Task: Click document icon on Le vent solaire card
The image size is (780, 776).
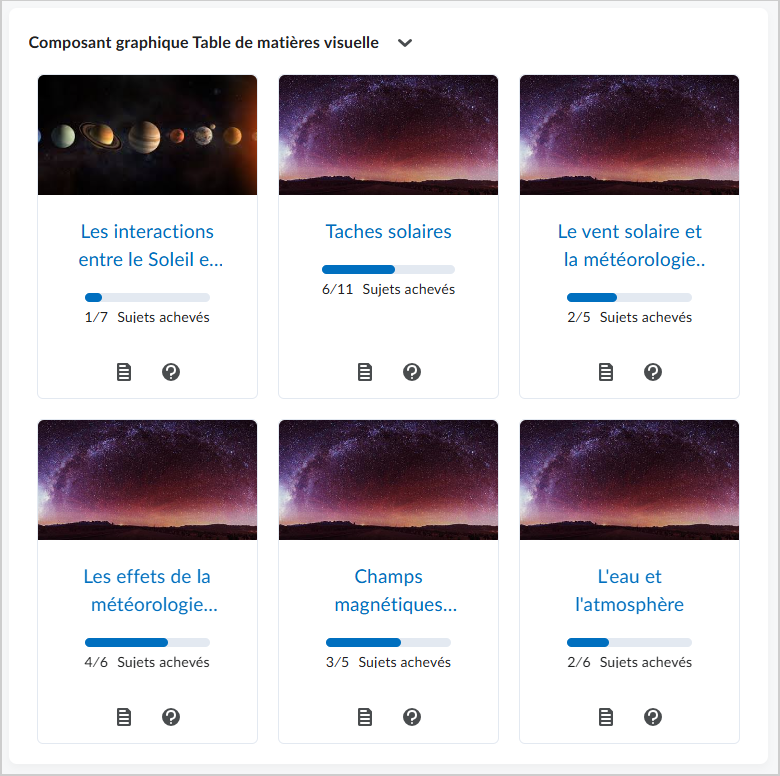Action: tap(605, 372)
